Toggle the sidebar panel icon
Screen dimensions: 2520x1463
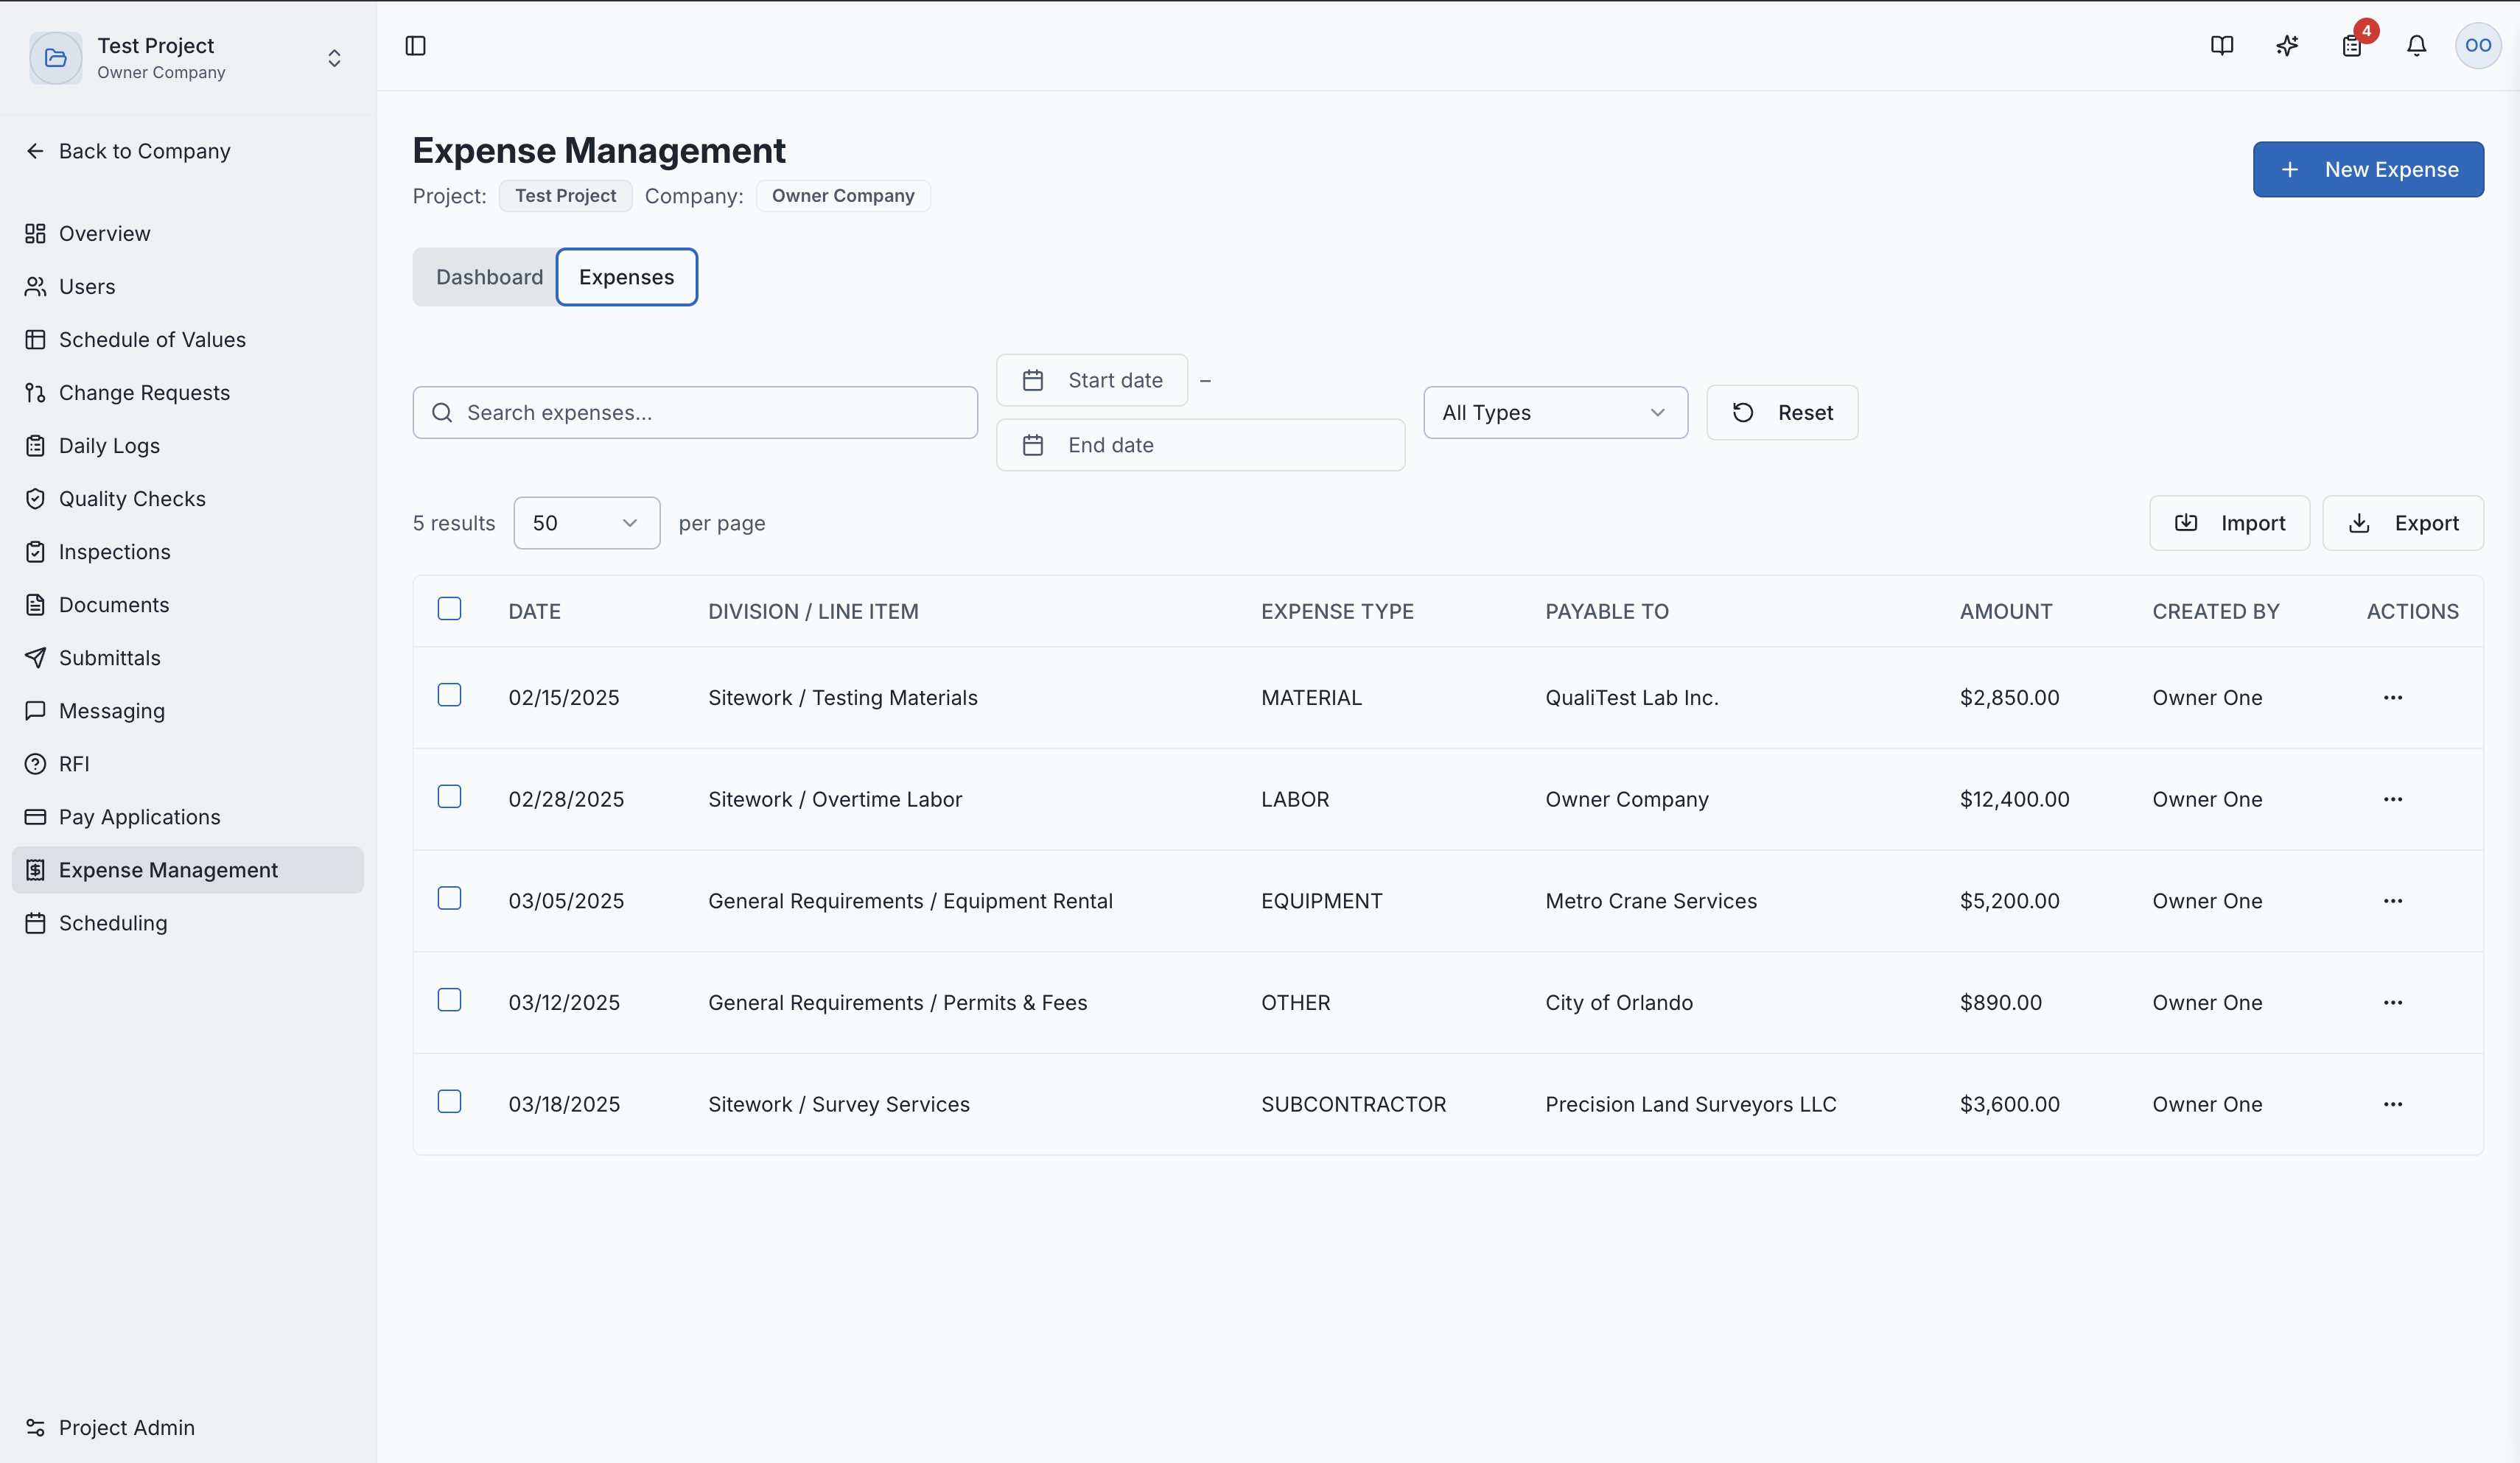coord(415,46)
